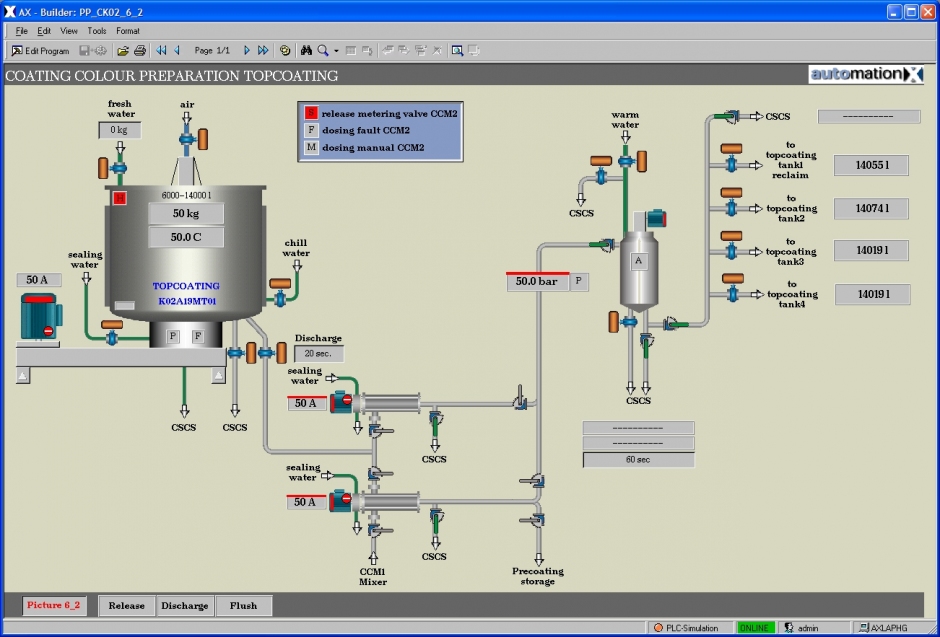Click the Edit Program toolbar button
The height and width of the screenshot is (637, 940).
coord(41,51)
